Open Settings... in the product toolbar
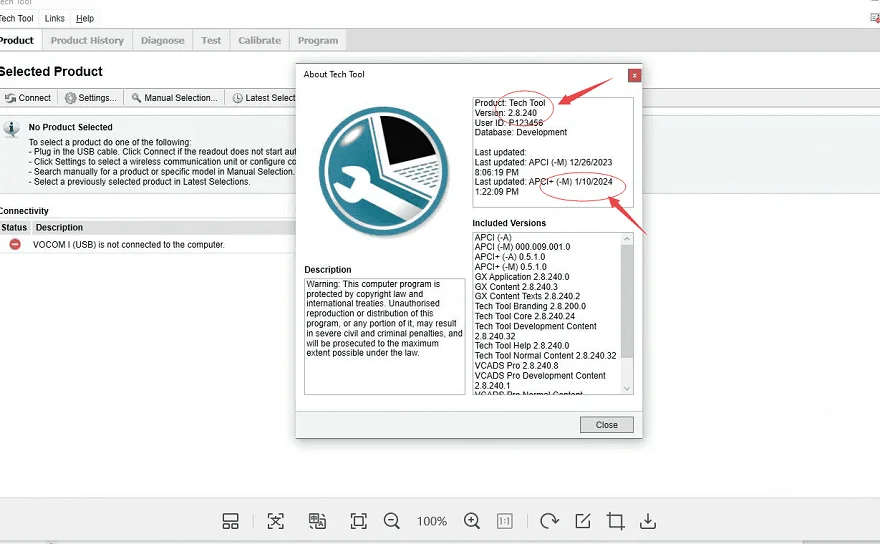The width and height of the screenshot is (880, 544). point(90,98)
